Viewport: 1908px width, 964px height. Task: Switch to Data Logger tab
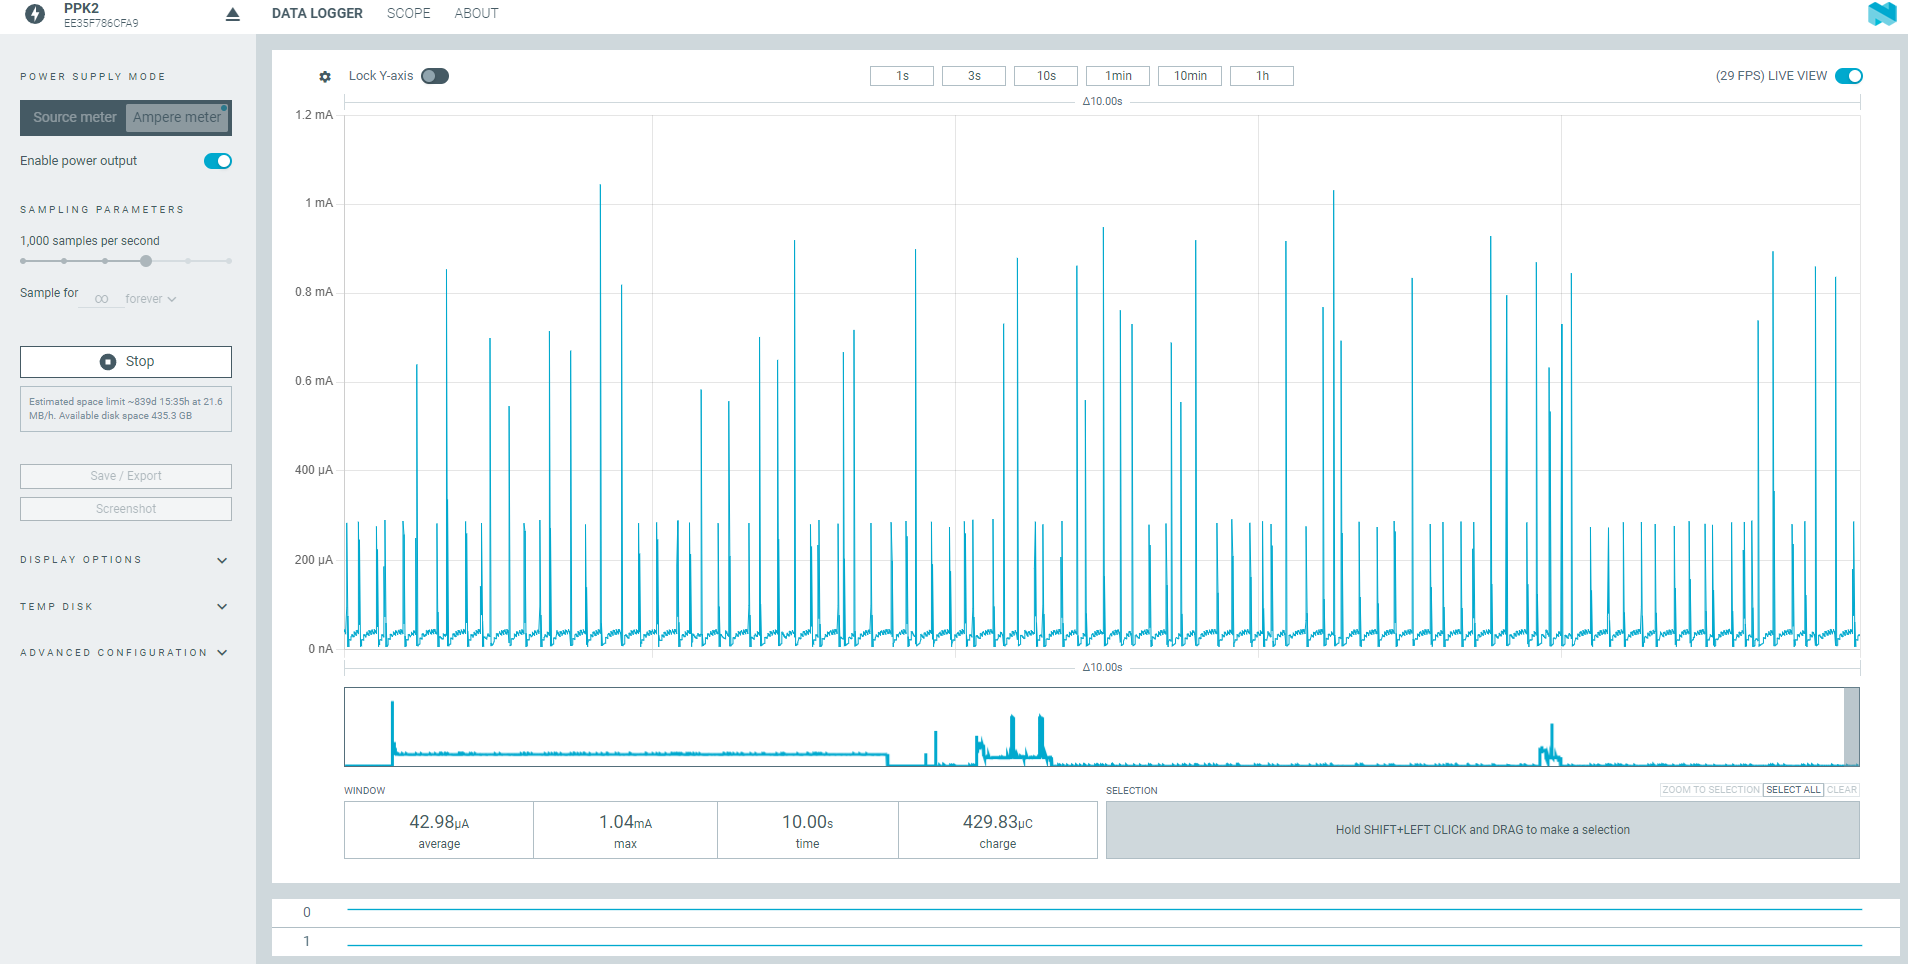317,14
